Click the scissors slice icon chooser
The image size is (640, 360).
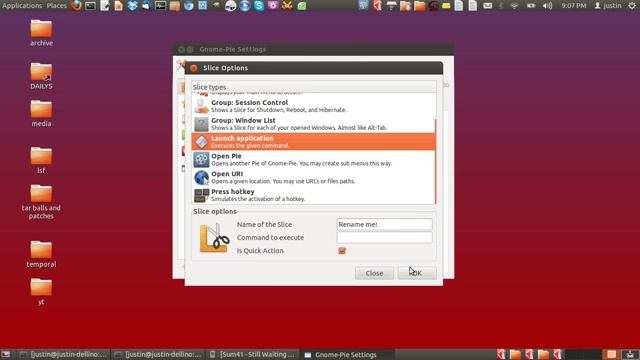coord(215,238)
